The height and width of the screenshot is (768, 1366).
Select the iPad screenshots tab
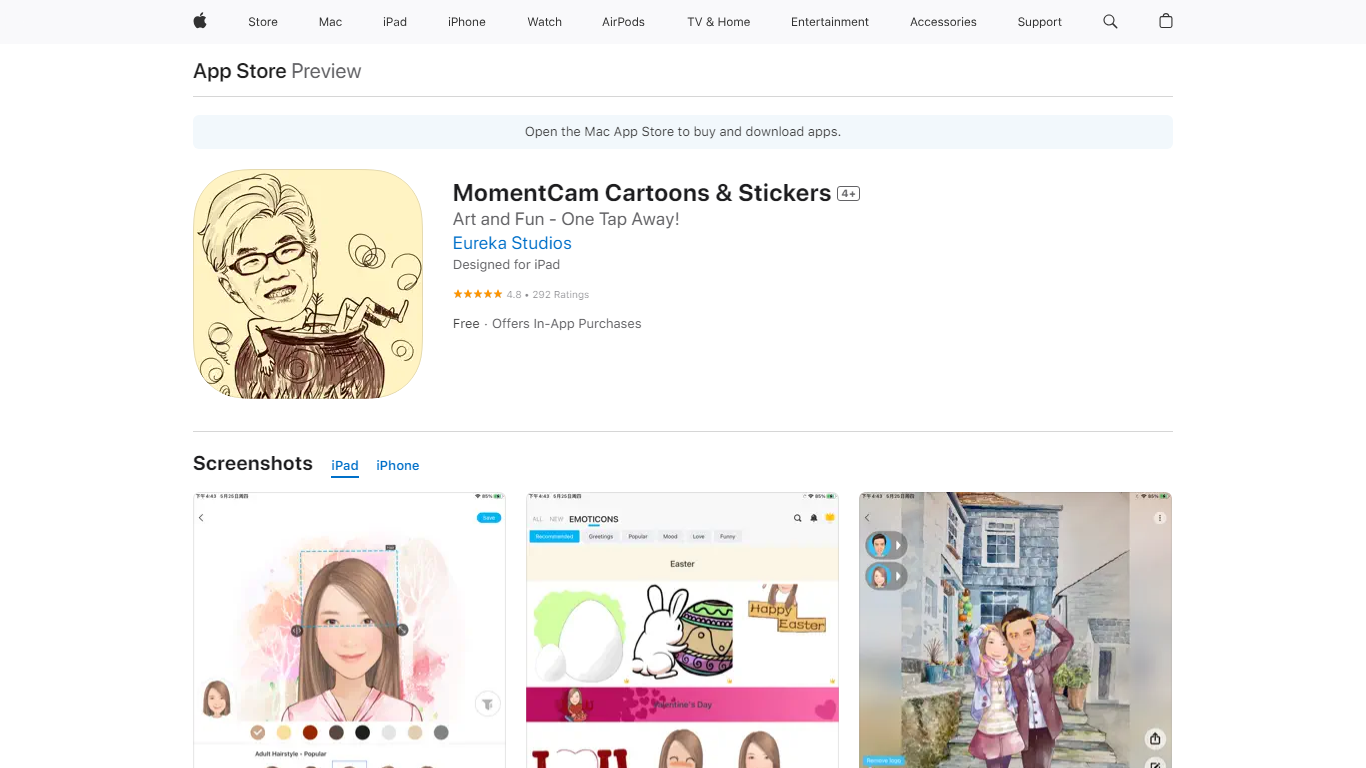(x=345, y=465)
